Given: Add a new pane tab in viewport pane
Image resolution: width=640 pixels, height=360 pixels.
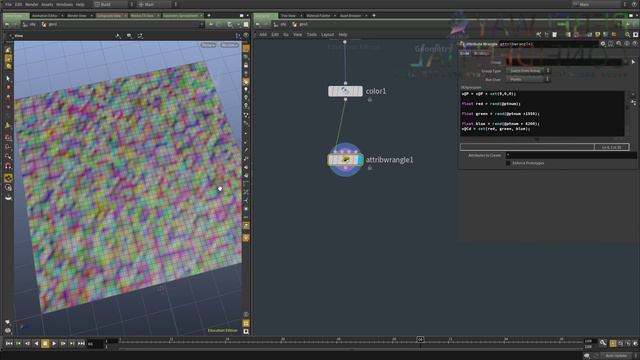Looking at the screenshot, I should [x=209, y=16].
